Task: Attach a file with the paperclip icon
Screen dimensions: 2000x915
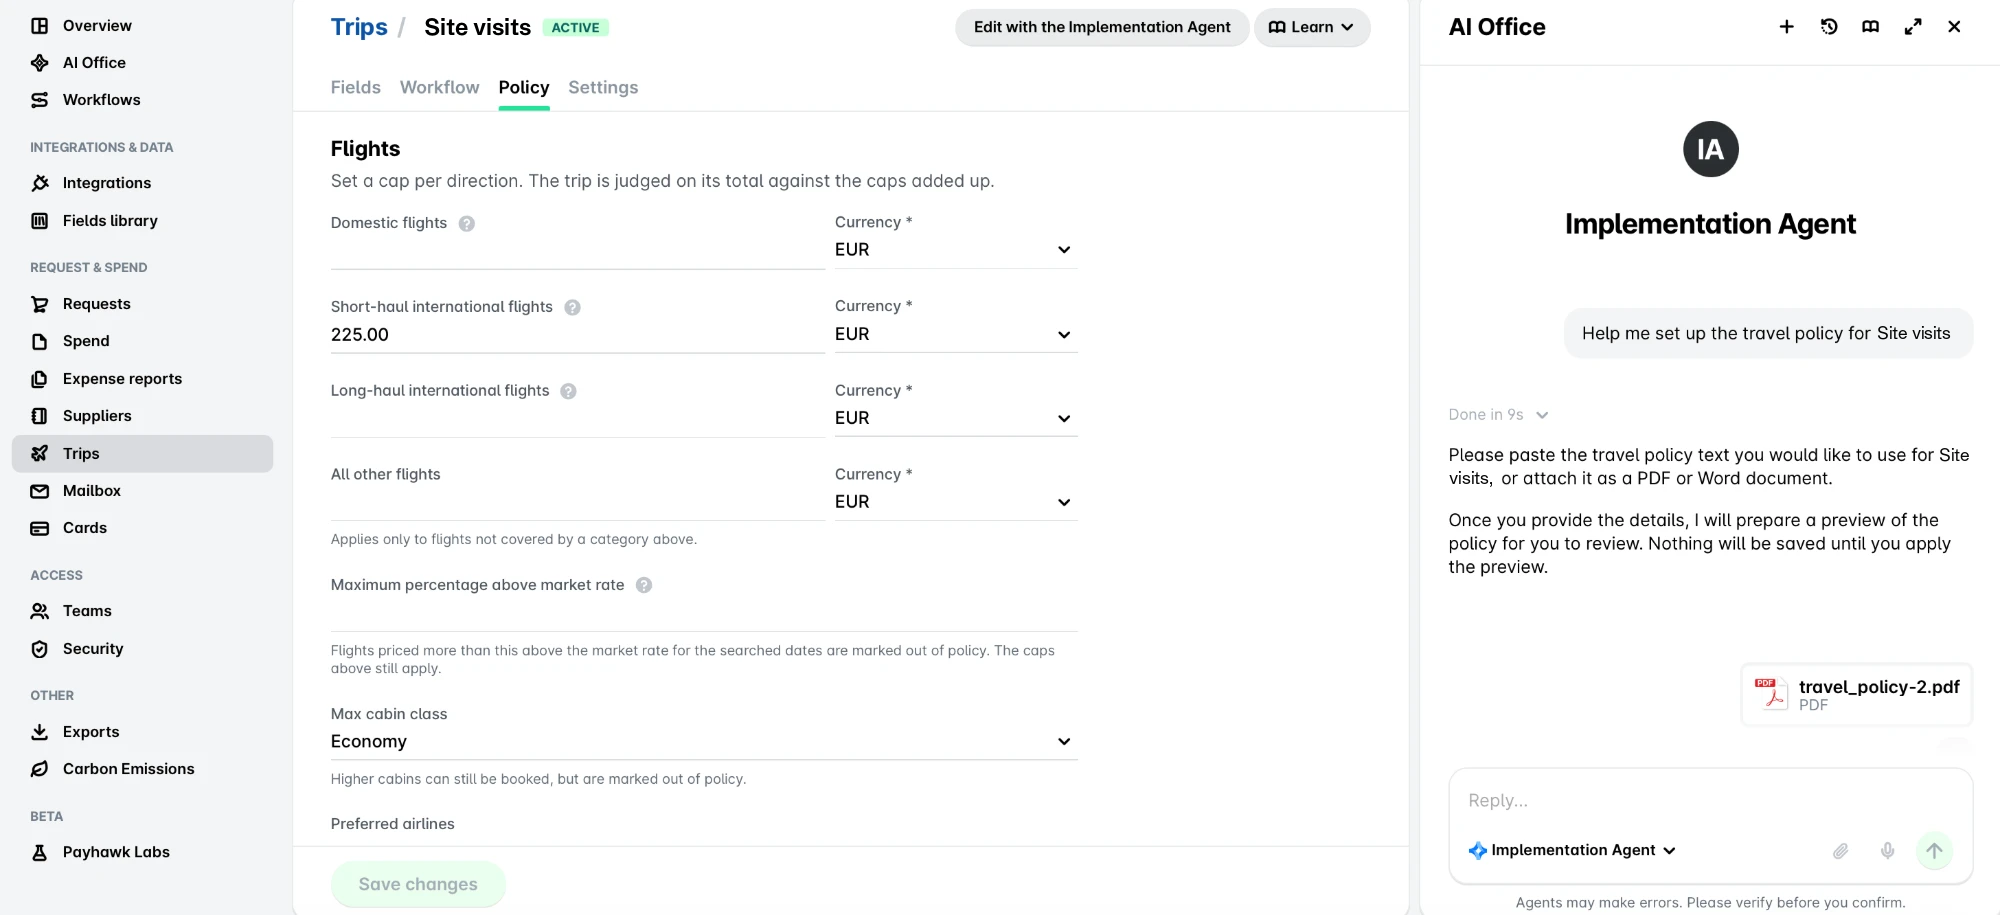Action: point(1840,851)
